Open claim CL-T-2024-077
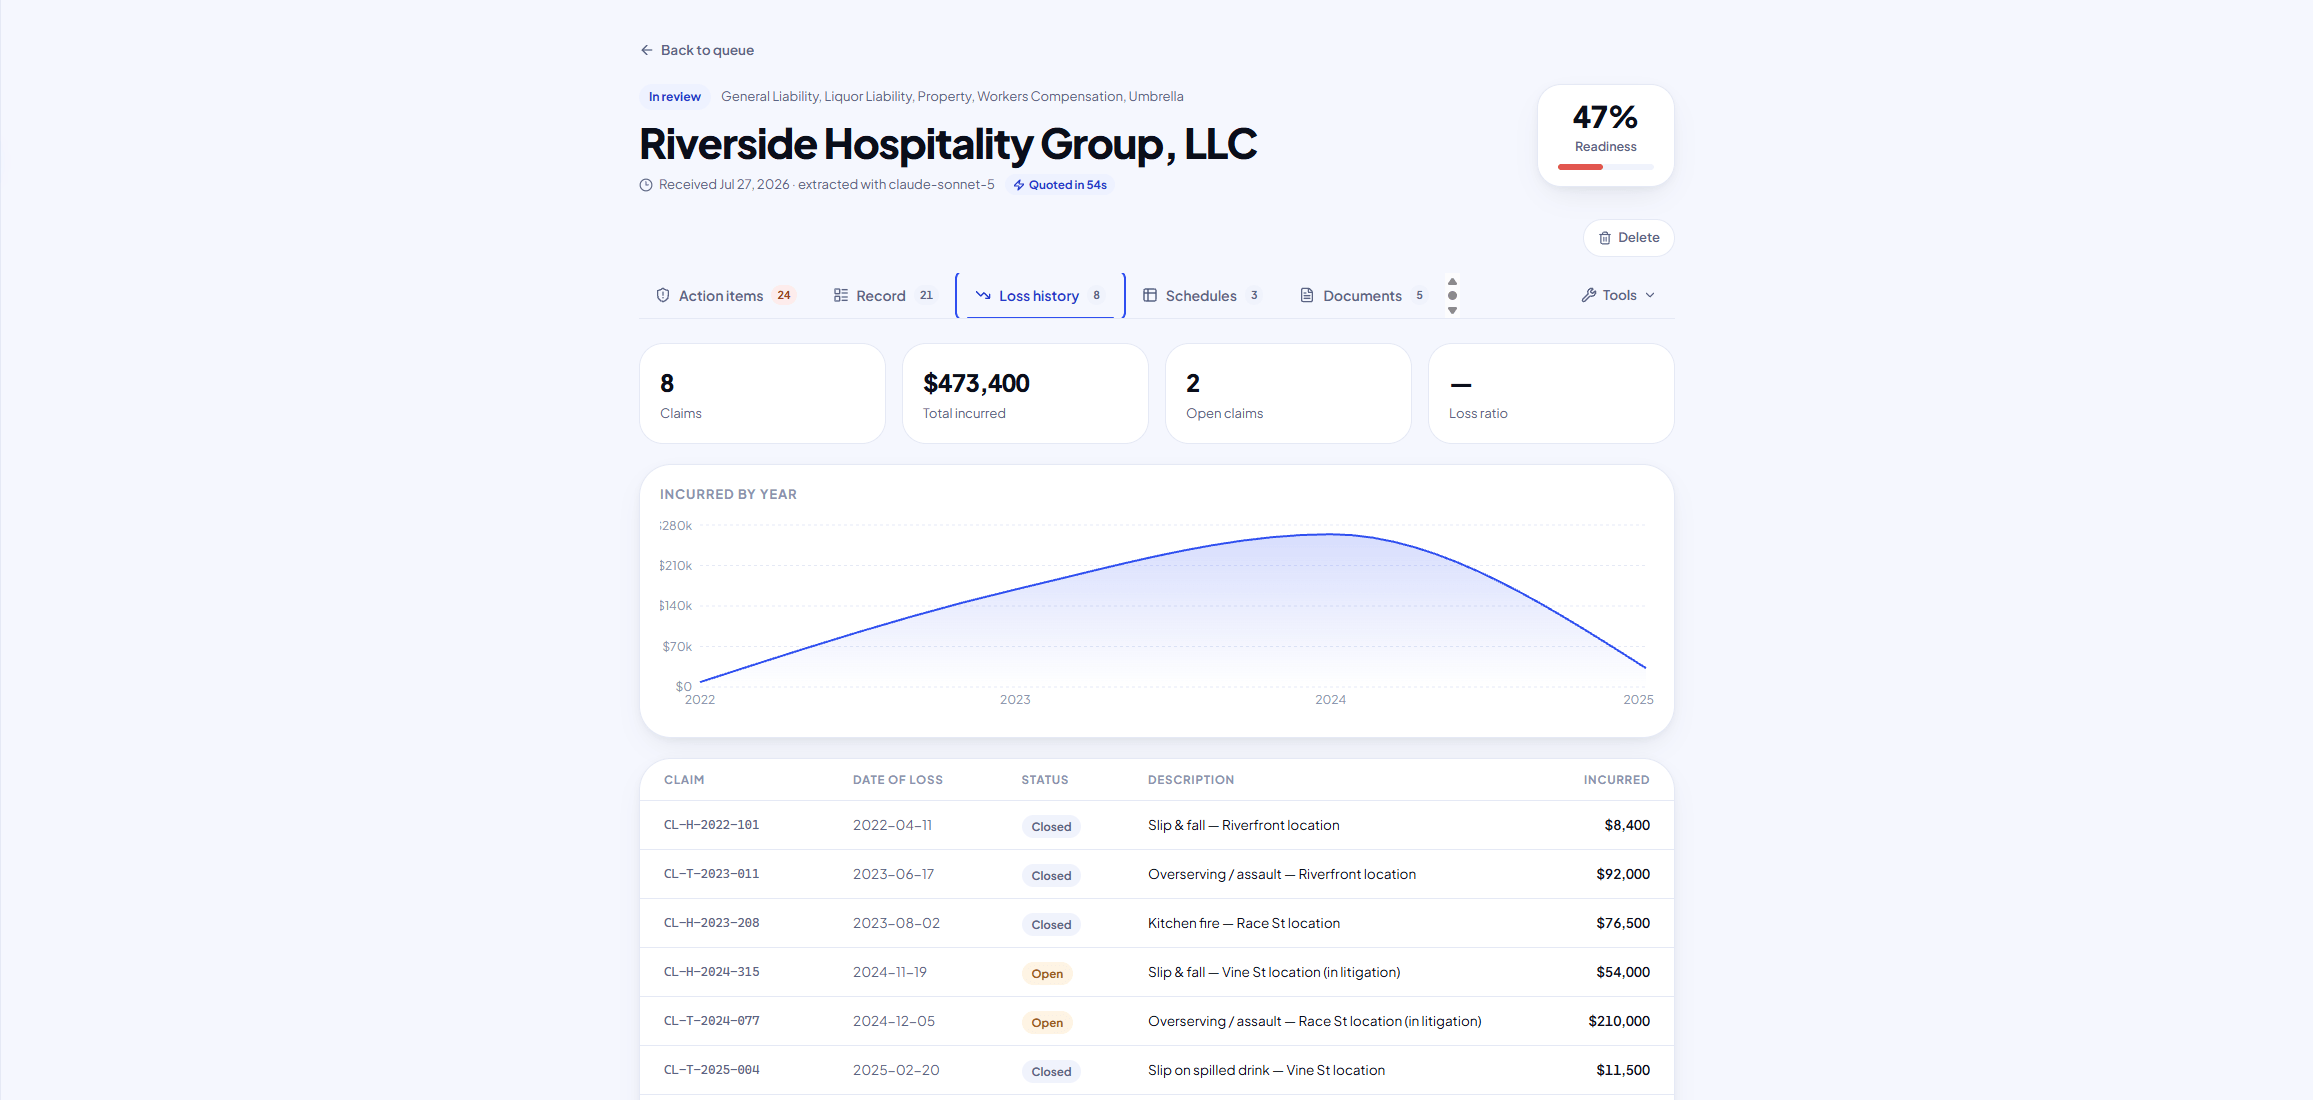This screenshot has height=1100, width=2313. 712,1022
